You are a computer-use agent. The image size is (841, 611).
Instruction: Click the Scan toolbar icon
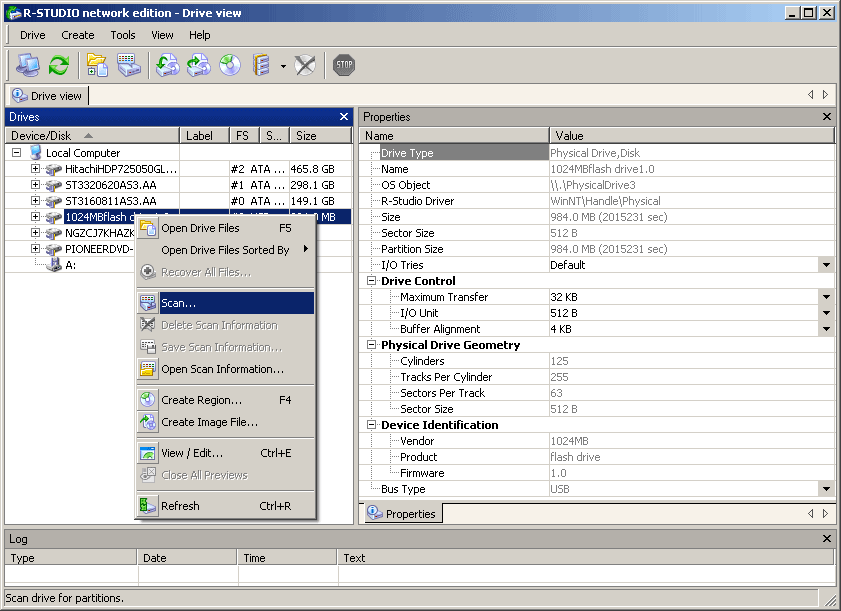pyautogui.click(x=129, y=65)
